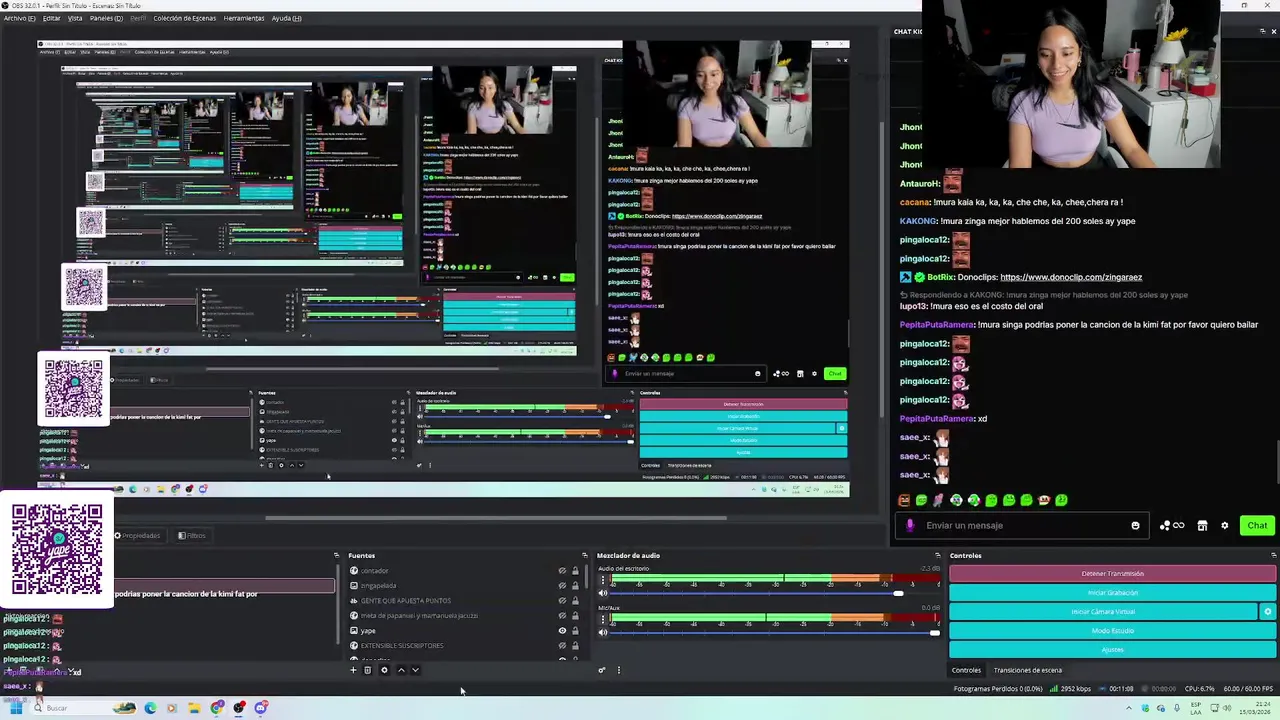Viewport: 1280px width, 720px height.
Task: Pop out the Controles dock panel
Action: click(1273, 555)
